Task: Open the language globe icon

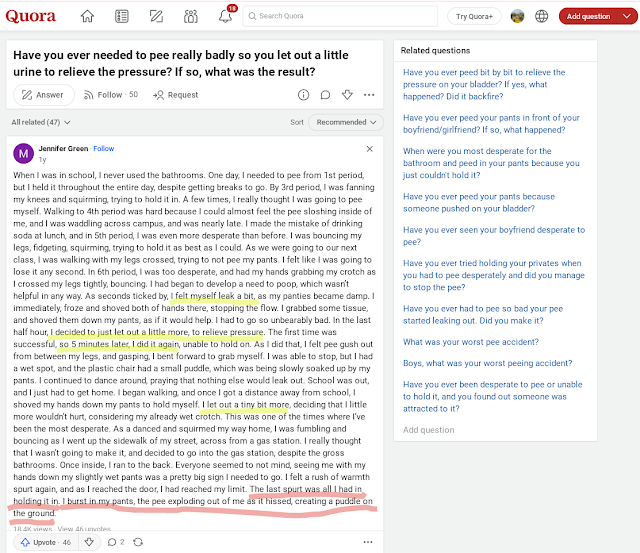Action: point(542,16)
